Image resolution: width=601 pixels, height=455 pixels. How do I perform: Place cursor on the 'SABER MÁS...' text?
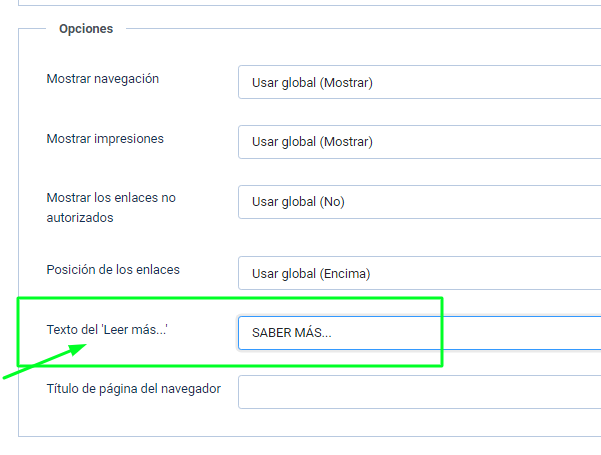pyautogui.click(x=291, y=333)
